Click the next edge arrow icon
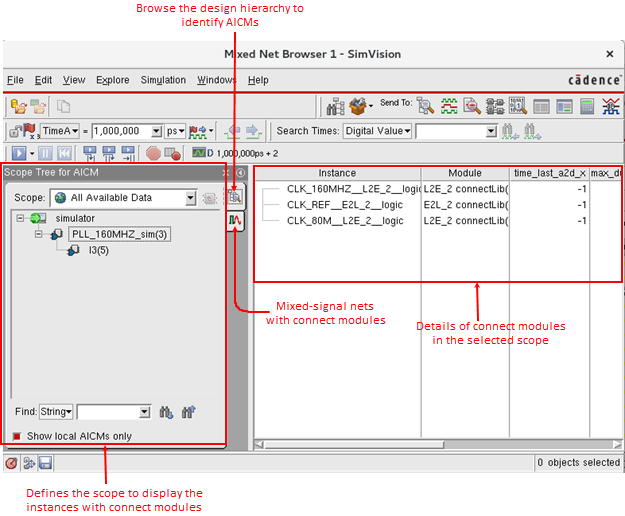The height and width of the screenshot is (516, 625). coord(254,131)
